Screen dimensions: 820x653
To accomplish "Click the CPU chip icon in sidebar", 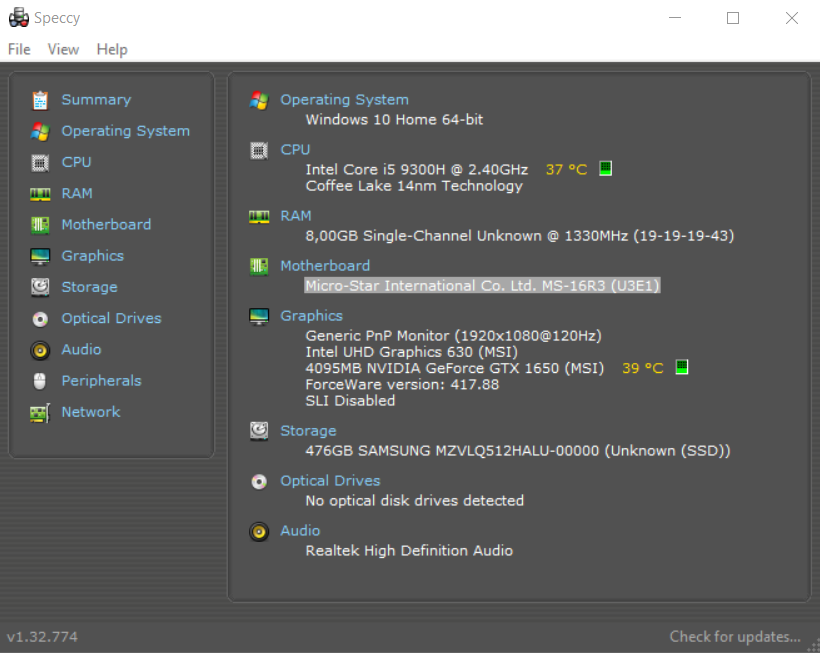I will (40, 162).
